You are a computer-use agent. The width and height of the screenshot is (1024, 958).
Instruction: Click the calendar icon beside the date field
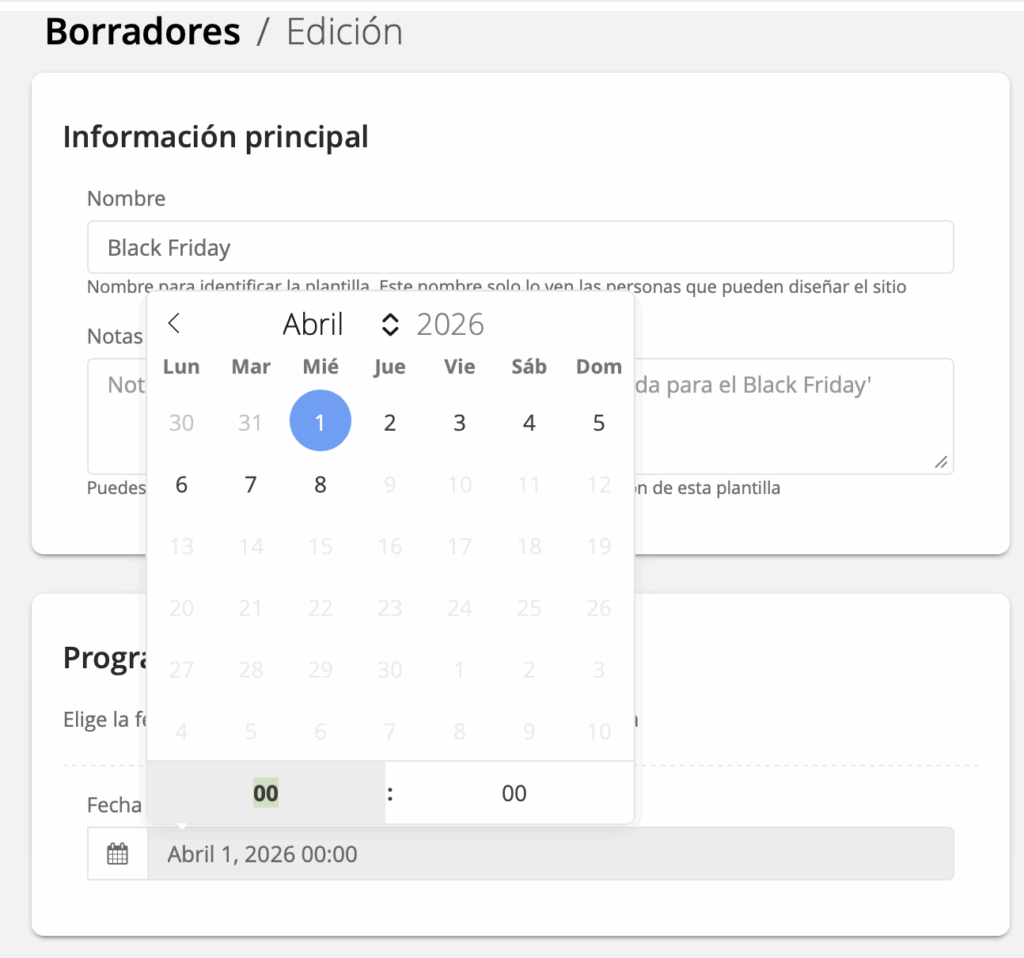click(x=118, y=854)
